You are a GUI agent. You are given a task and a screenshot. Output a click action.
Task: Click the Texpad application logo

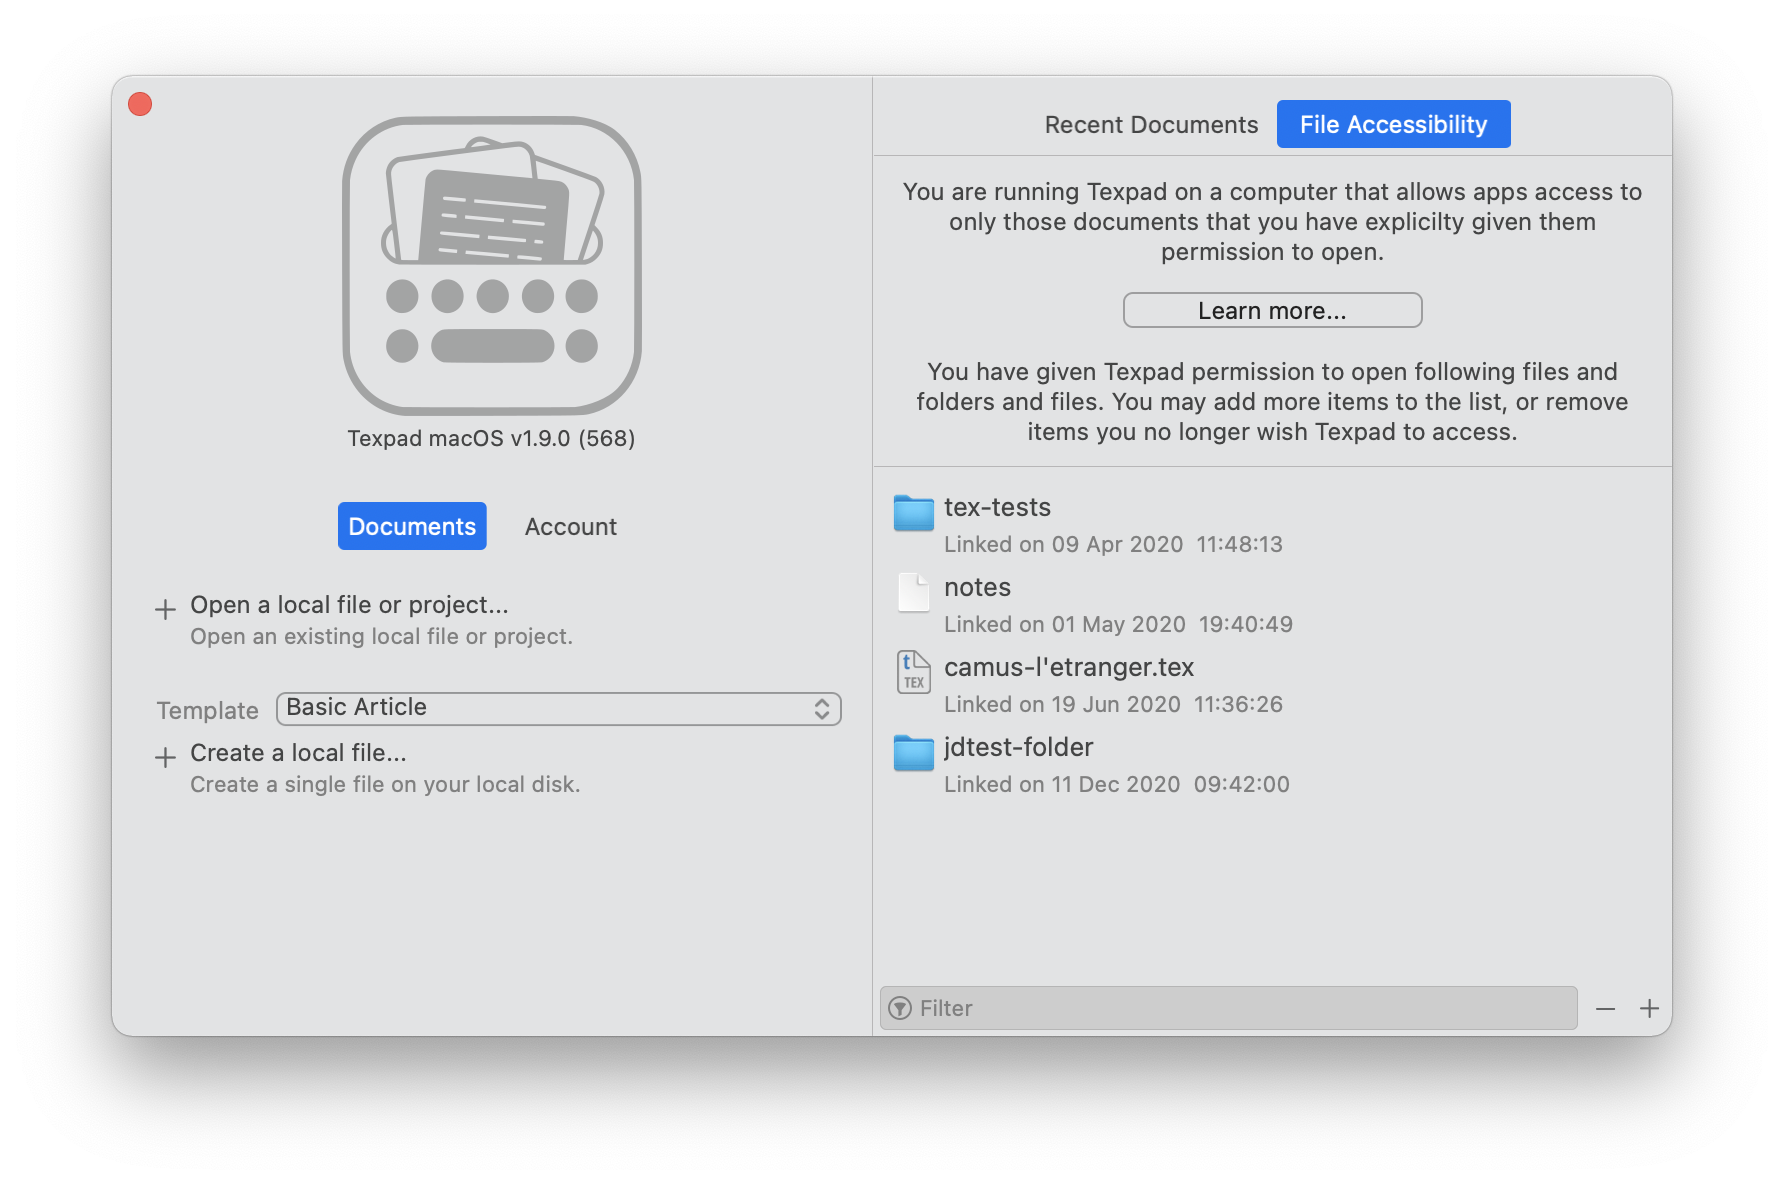point(491,265)
